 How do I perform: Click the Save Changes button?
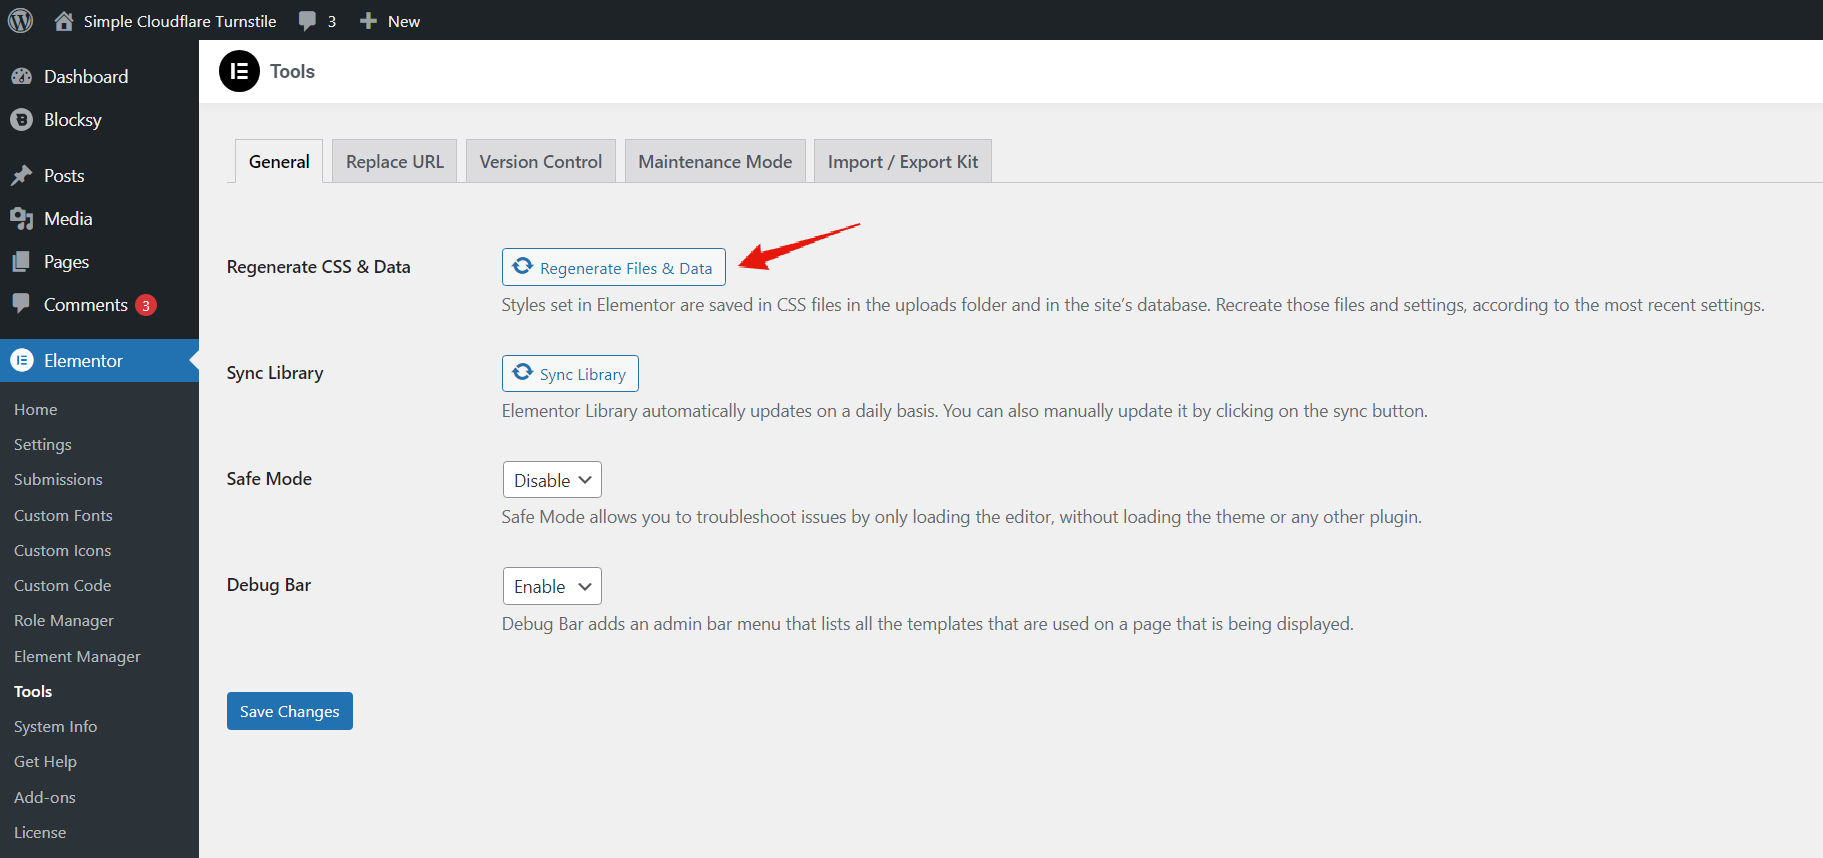point(290,711)
